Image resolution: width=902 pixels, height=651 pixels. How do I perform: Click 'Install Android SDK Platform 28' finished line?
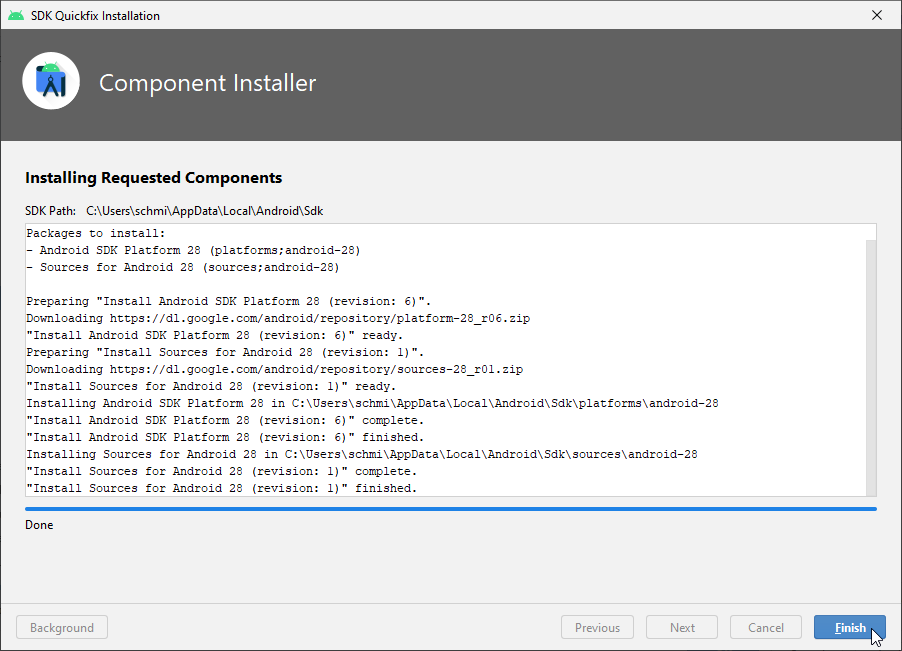[225, 437]
